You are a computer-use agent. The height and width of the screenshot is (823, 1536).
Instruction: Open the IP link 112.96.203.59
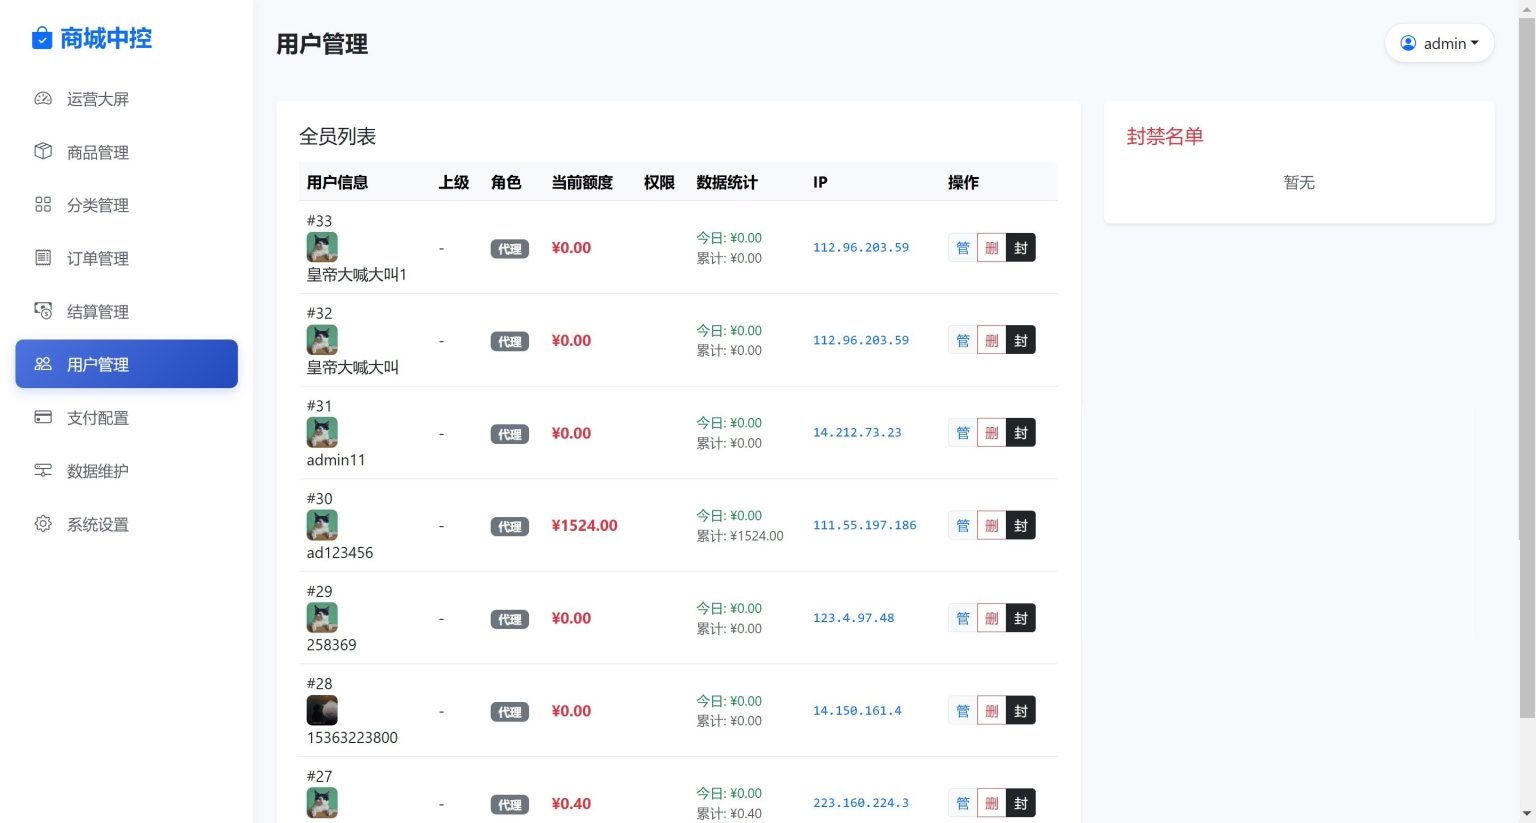(x=860, y=247)
